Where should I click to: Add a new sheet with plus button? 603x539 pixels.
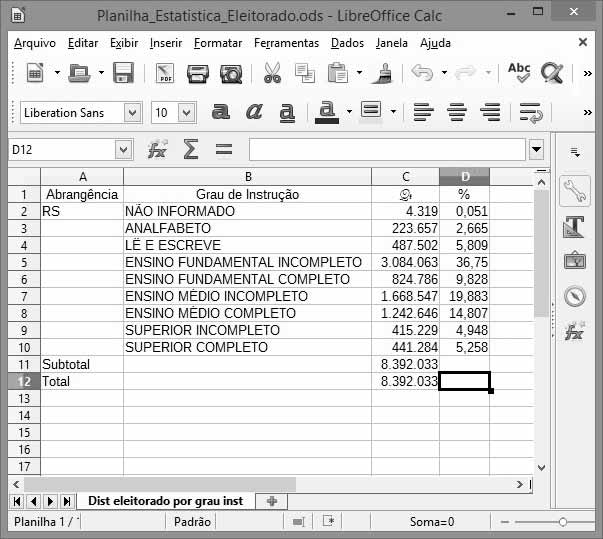coord(270,501)
